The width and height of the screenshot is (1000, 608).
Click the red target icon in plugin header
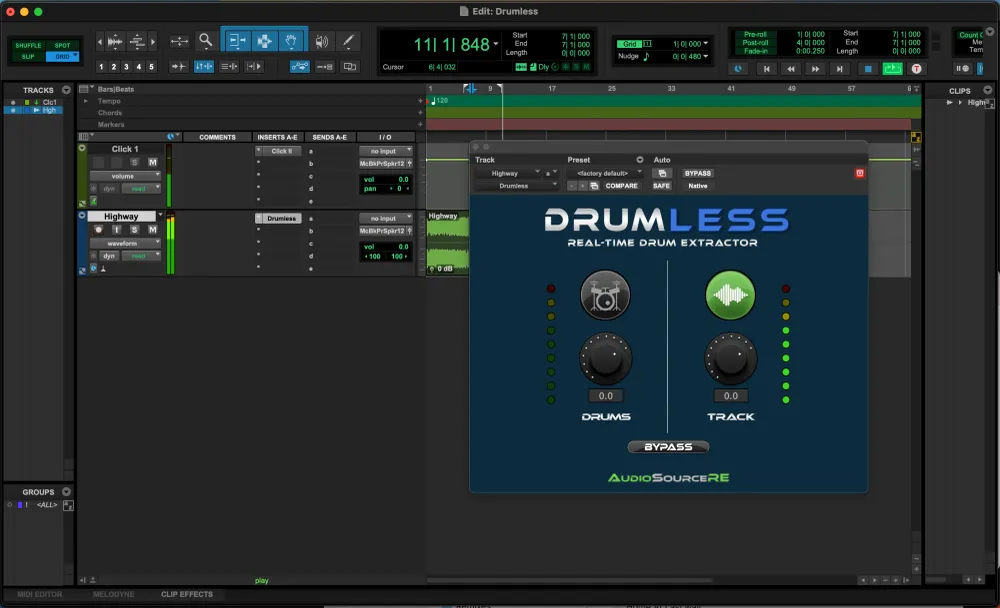(x=860, y=173)
